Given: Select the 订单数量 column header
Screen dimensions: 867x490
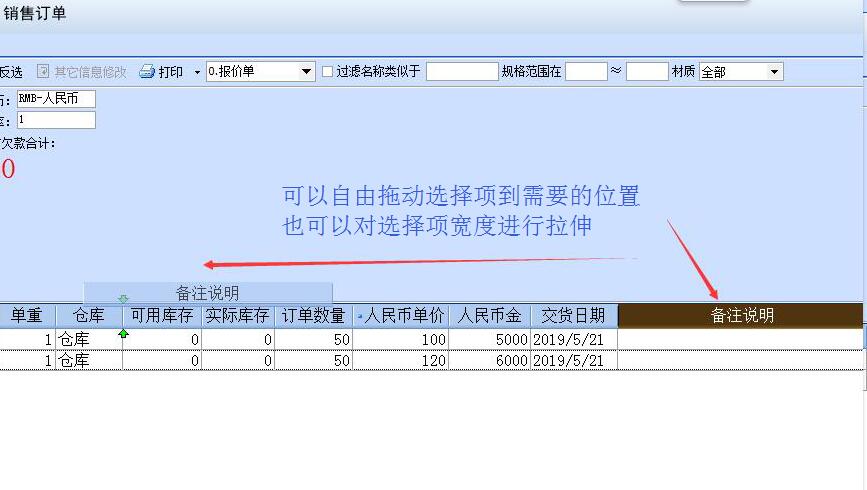Looking at the screenshot, I should point(313,316).
